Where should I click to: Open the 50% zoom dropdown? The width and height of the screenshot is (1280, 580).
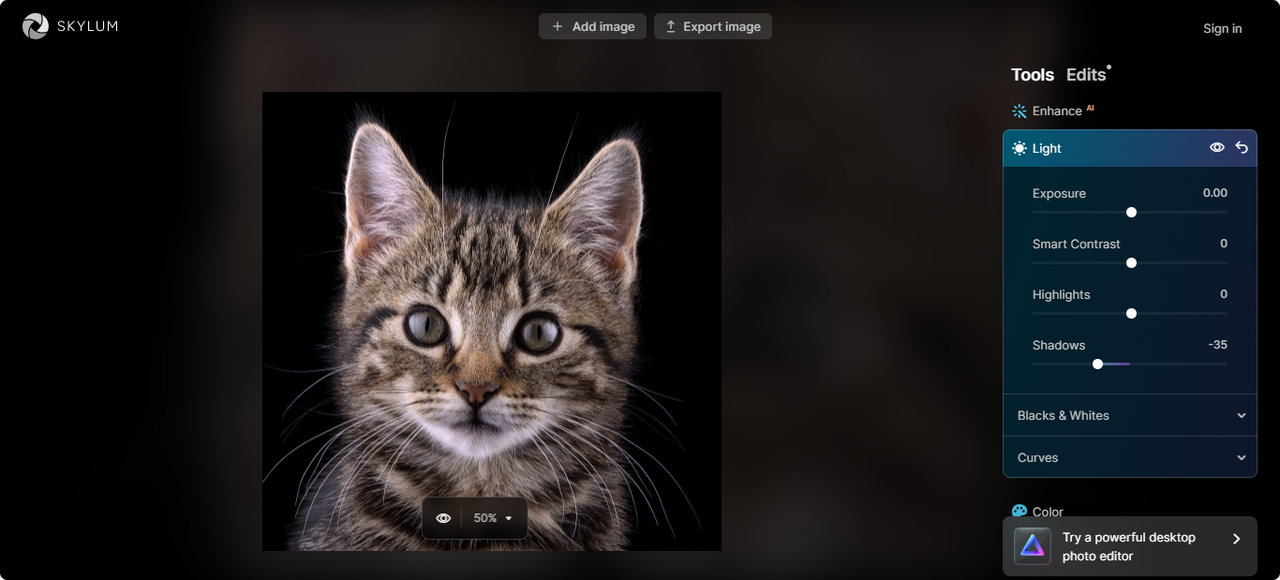494,518
